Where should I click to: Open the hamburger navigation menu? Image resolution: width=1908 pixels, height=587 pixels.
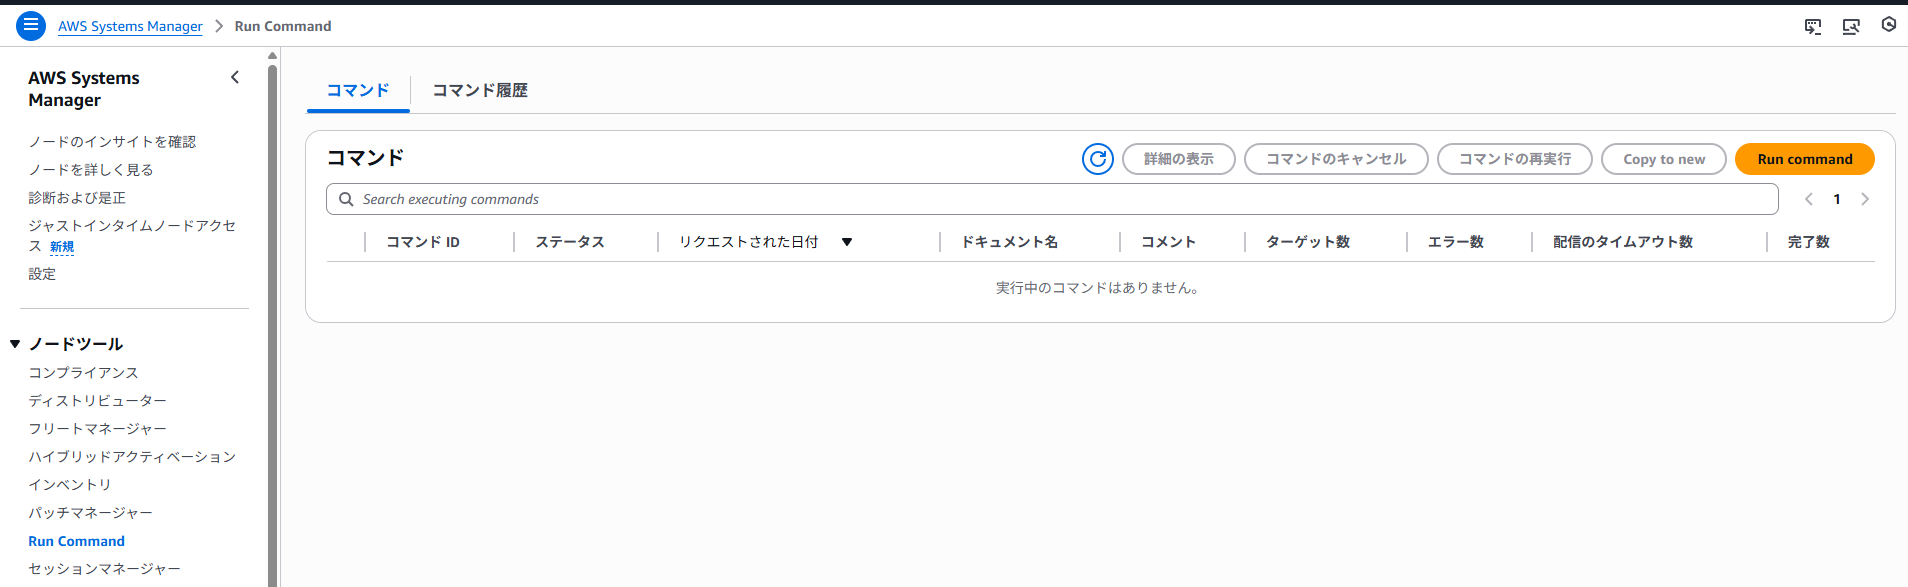coord(31,26)
